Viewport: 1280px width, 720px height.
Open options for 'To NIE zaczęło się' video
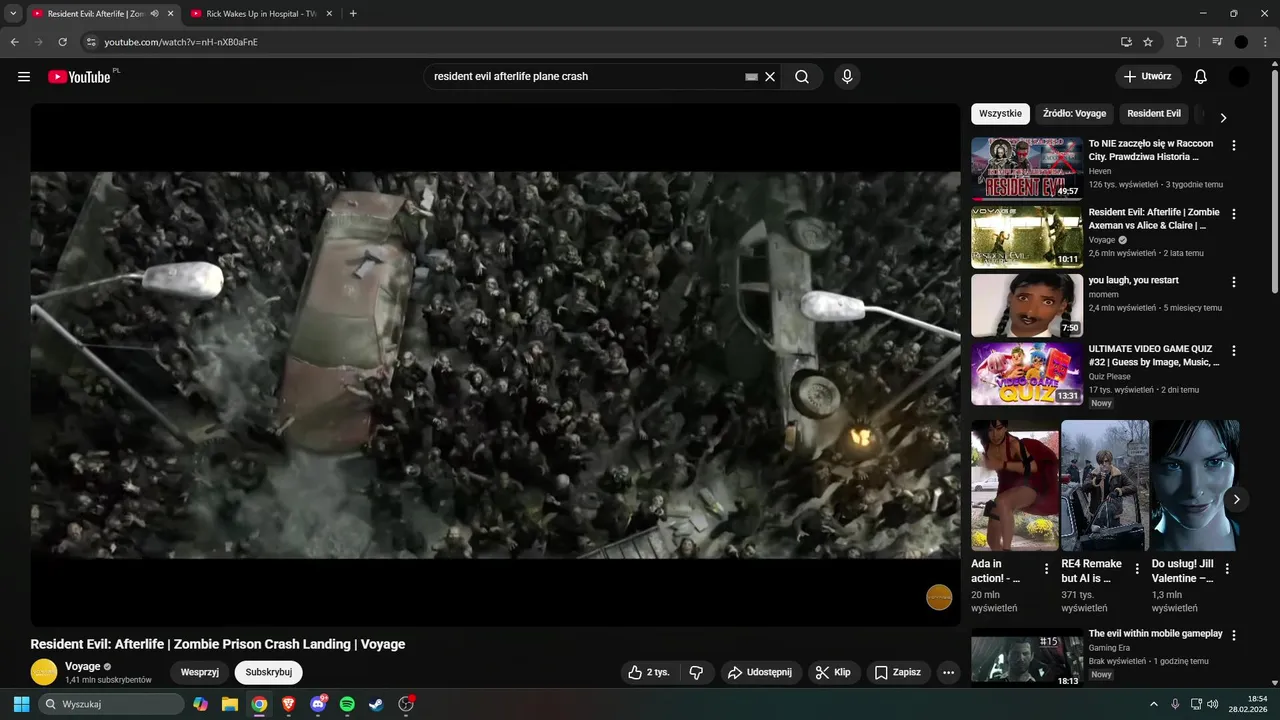tap(1233, 145)
